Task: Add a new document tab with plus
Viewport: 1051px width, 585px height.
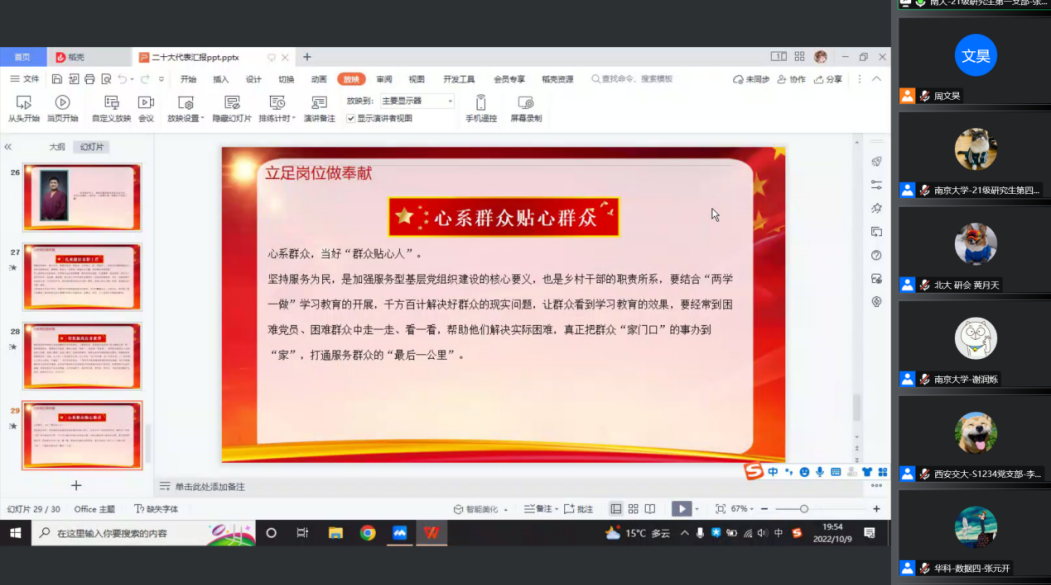Action: (307, 58)
